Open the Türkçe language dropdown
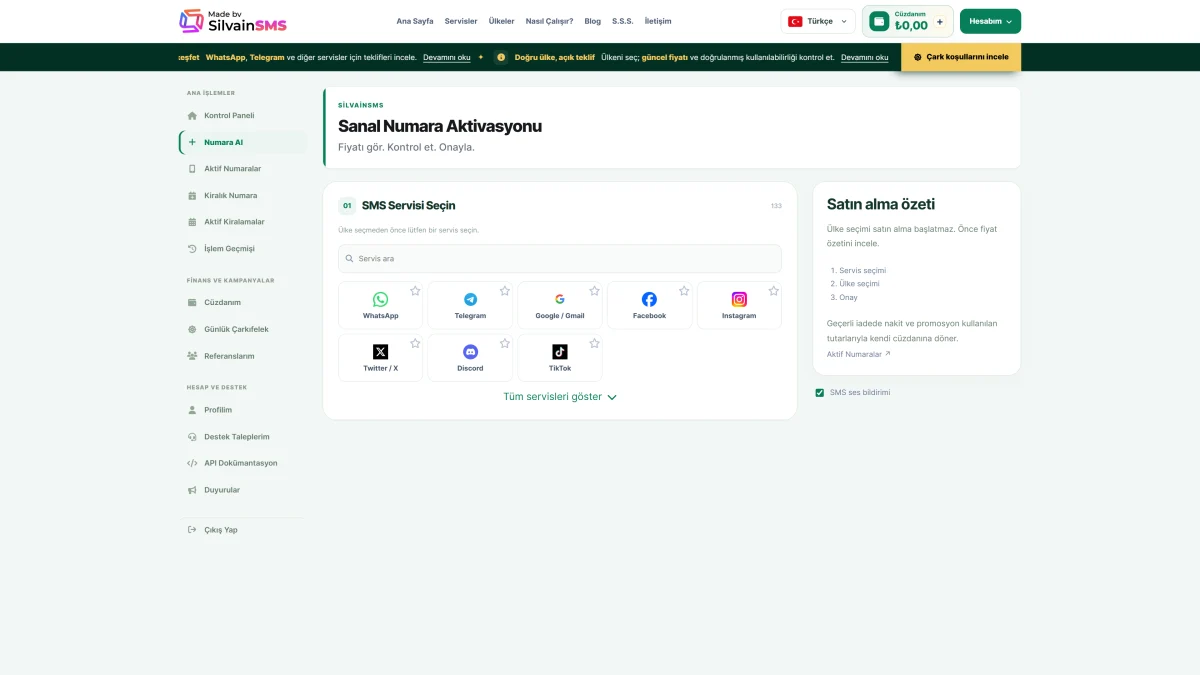The width and height of the screenshot is (1200, 675). 818,21
